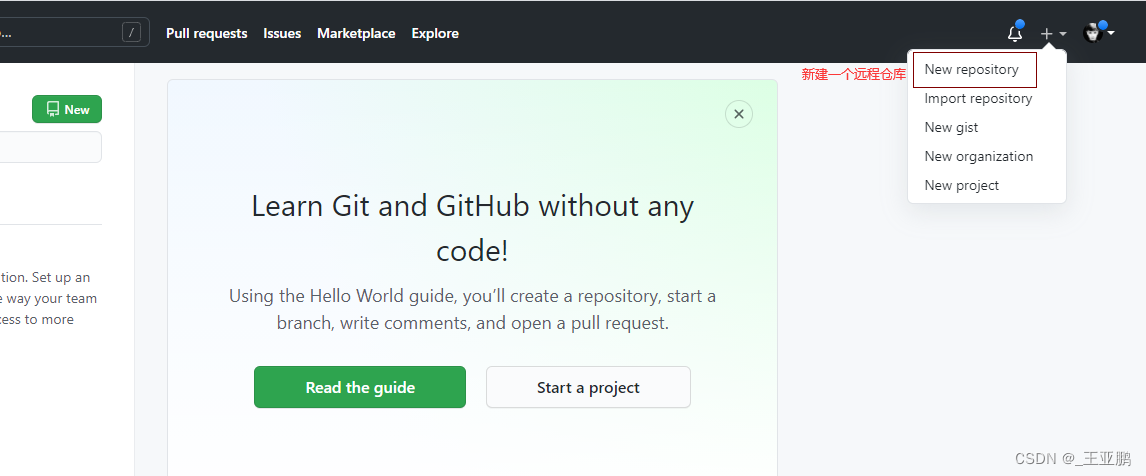Click the Read the guide button
This screenshot has height=476, width=1146.
click(360, 387)
